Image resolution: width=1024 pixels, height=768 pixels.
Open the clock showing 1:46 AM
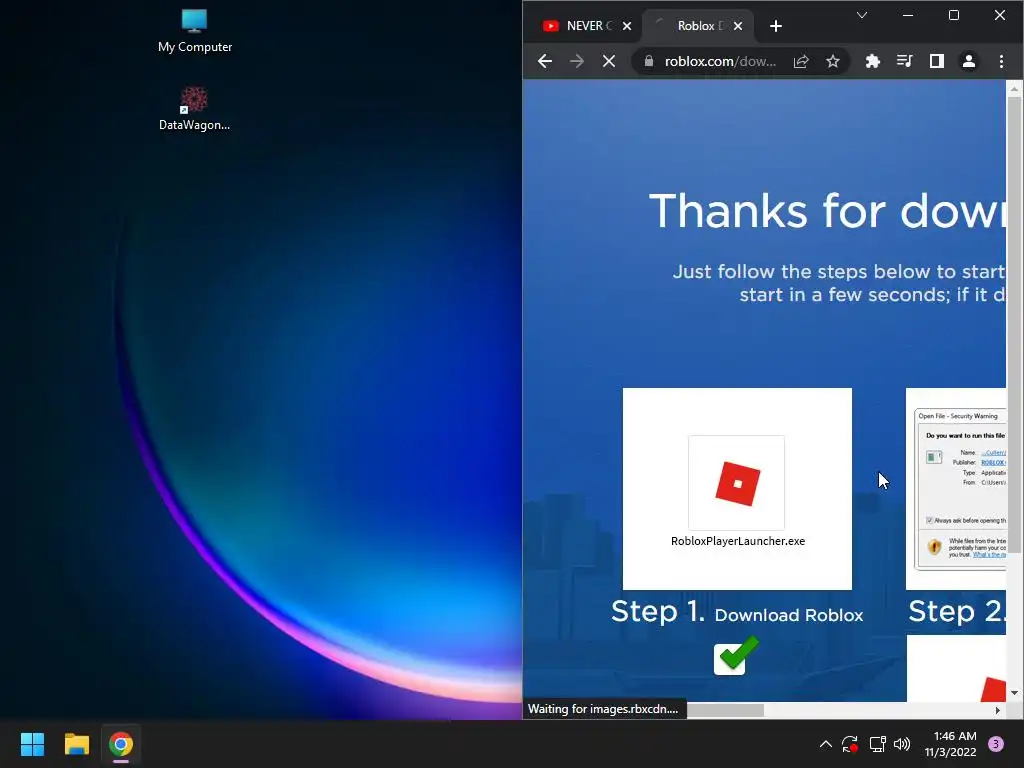[x=951, y=744]
